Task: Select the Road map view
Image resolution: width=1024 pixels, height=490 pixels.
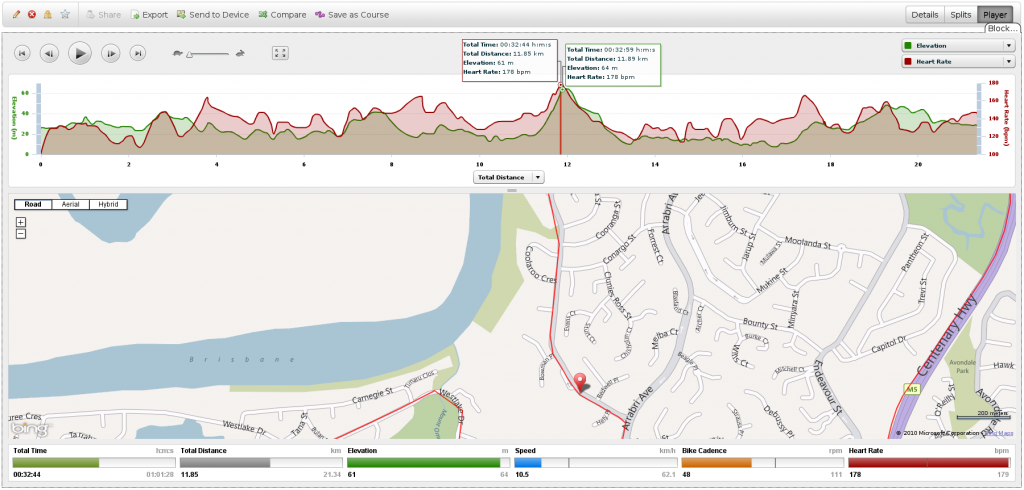Action: (33, 204)
